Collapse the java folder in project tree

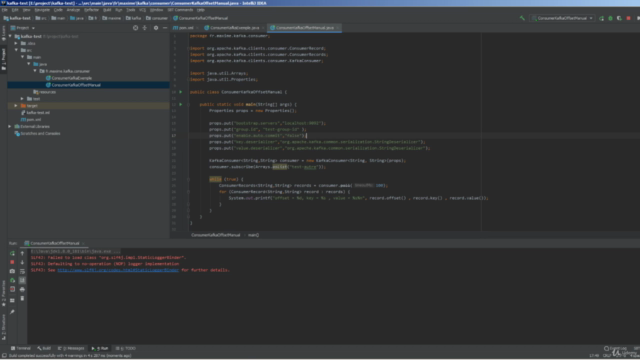click(29, 64)
